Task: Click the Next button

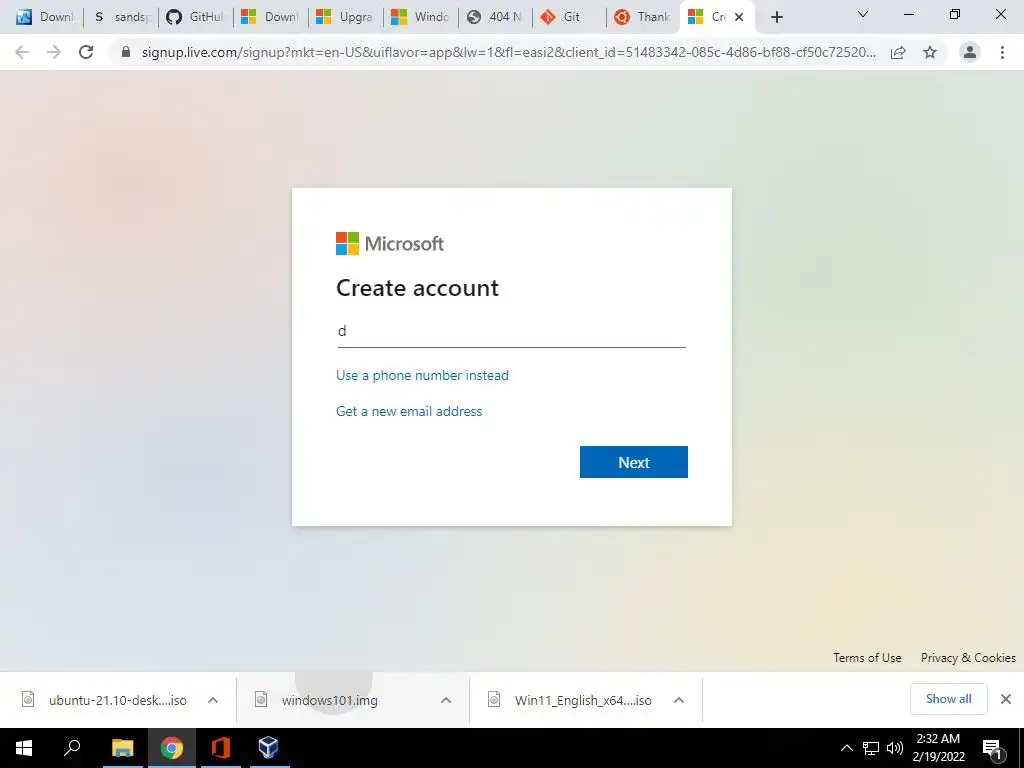Action: pyautogui.click(x=633, y=462)
